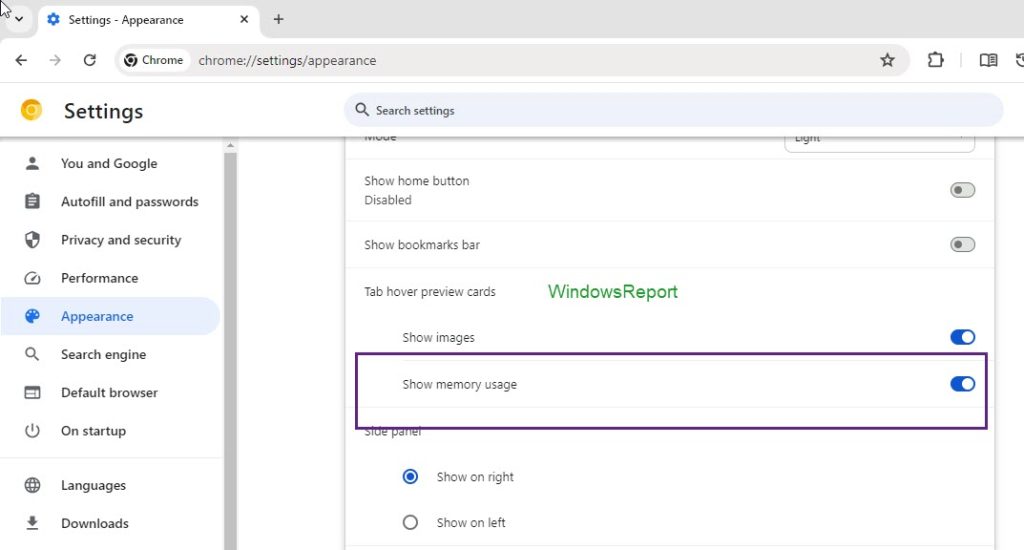
Task: Turn off Show memory usage toggle
Action: [x=962, y=384]
